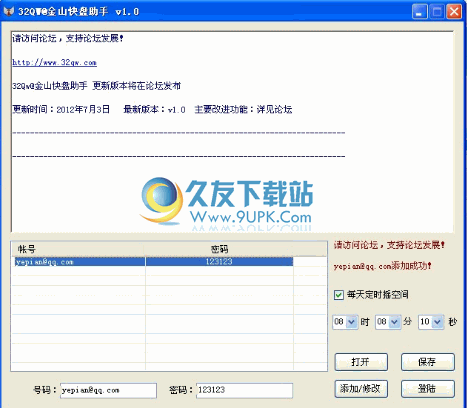Click the 123123 password cell in the list
Image resolution: width=467 pixels, height=408 pixels.
pyautogui.click(x=219, y=262)
